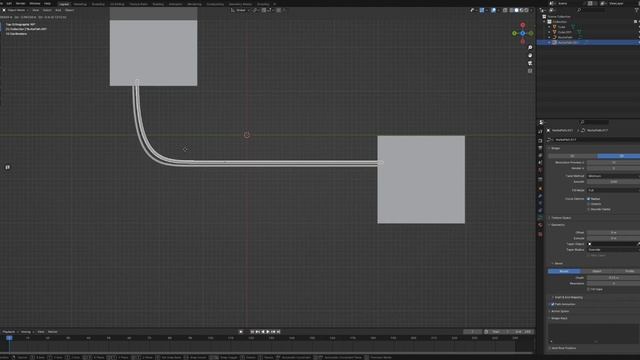Open the viewport Add menu
This screenshot has height=360, width=640.
[58, 10]
